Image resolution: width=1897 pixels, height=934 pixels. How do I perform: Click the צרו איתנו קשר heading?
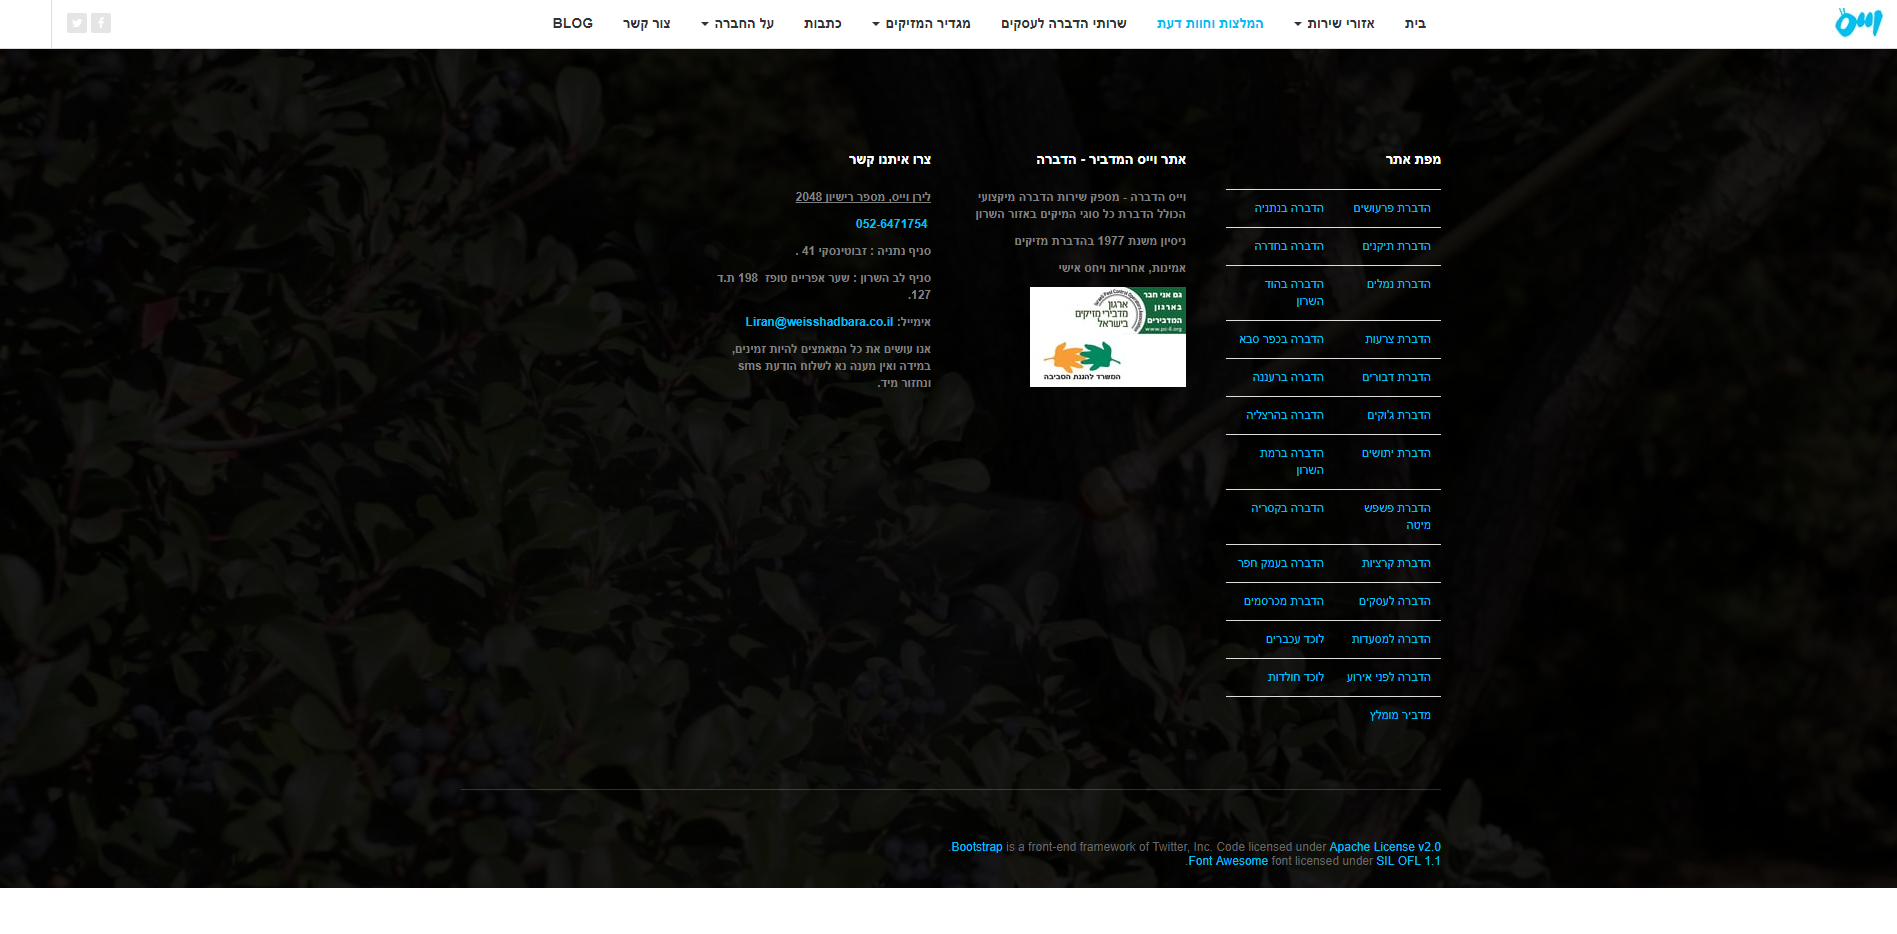pos(890,159)
